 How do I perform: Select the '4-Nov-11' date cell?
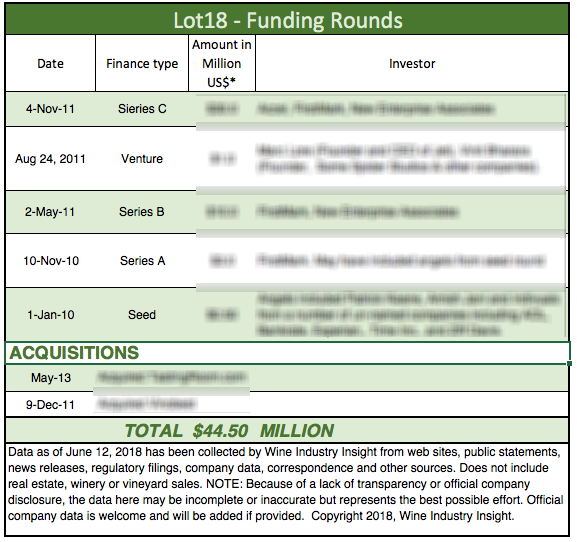click(x=50, y=109)
